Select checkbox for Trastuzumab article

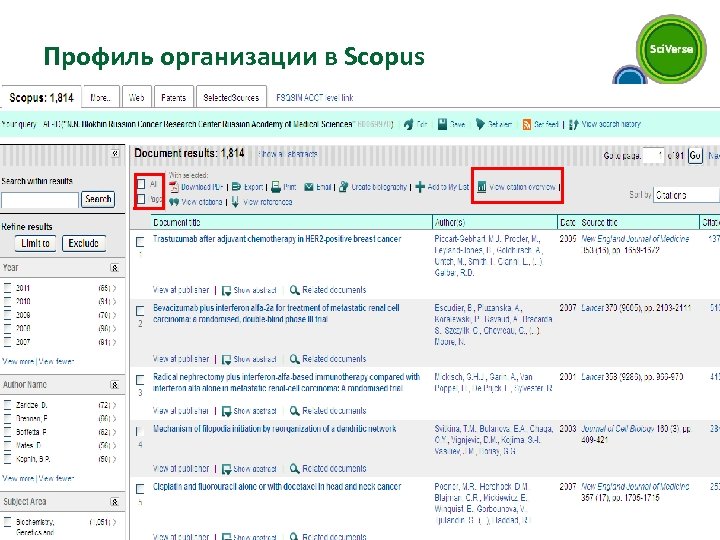140,242
